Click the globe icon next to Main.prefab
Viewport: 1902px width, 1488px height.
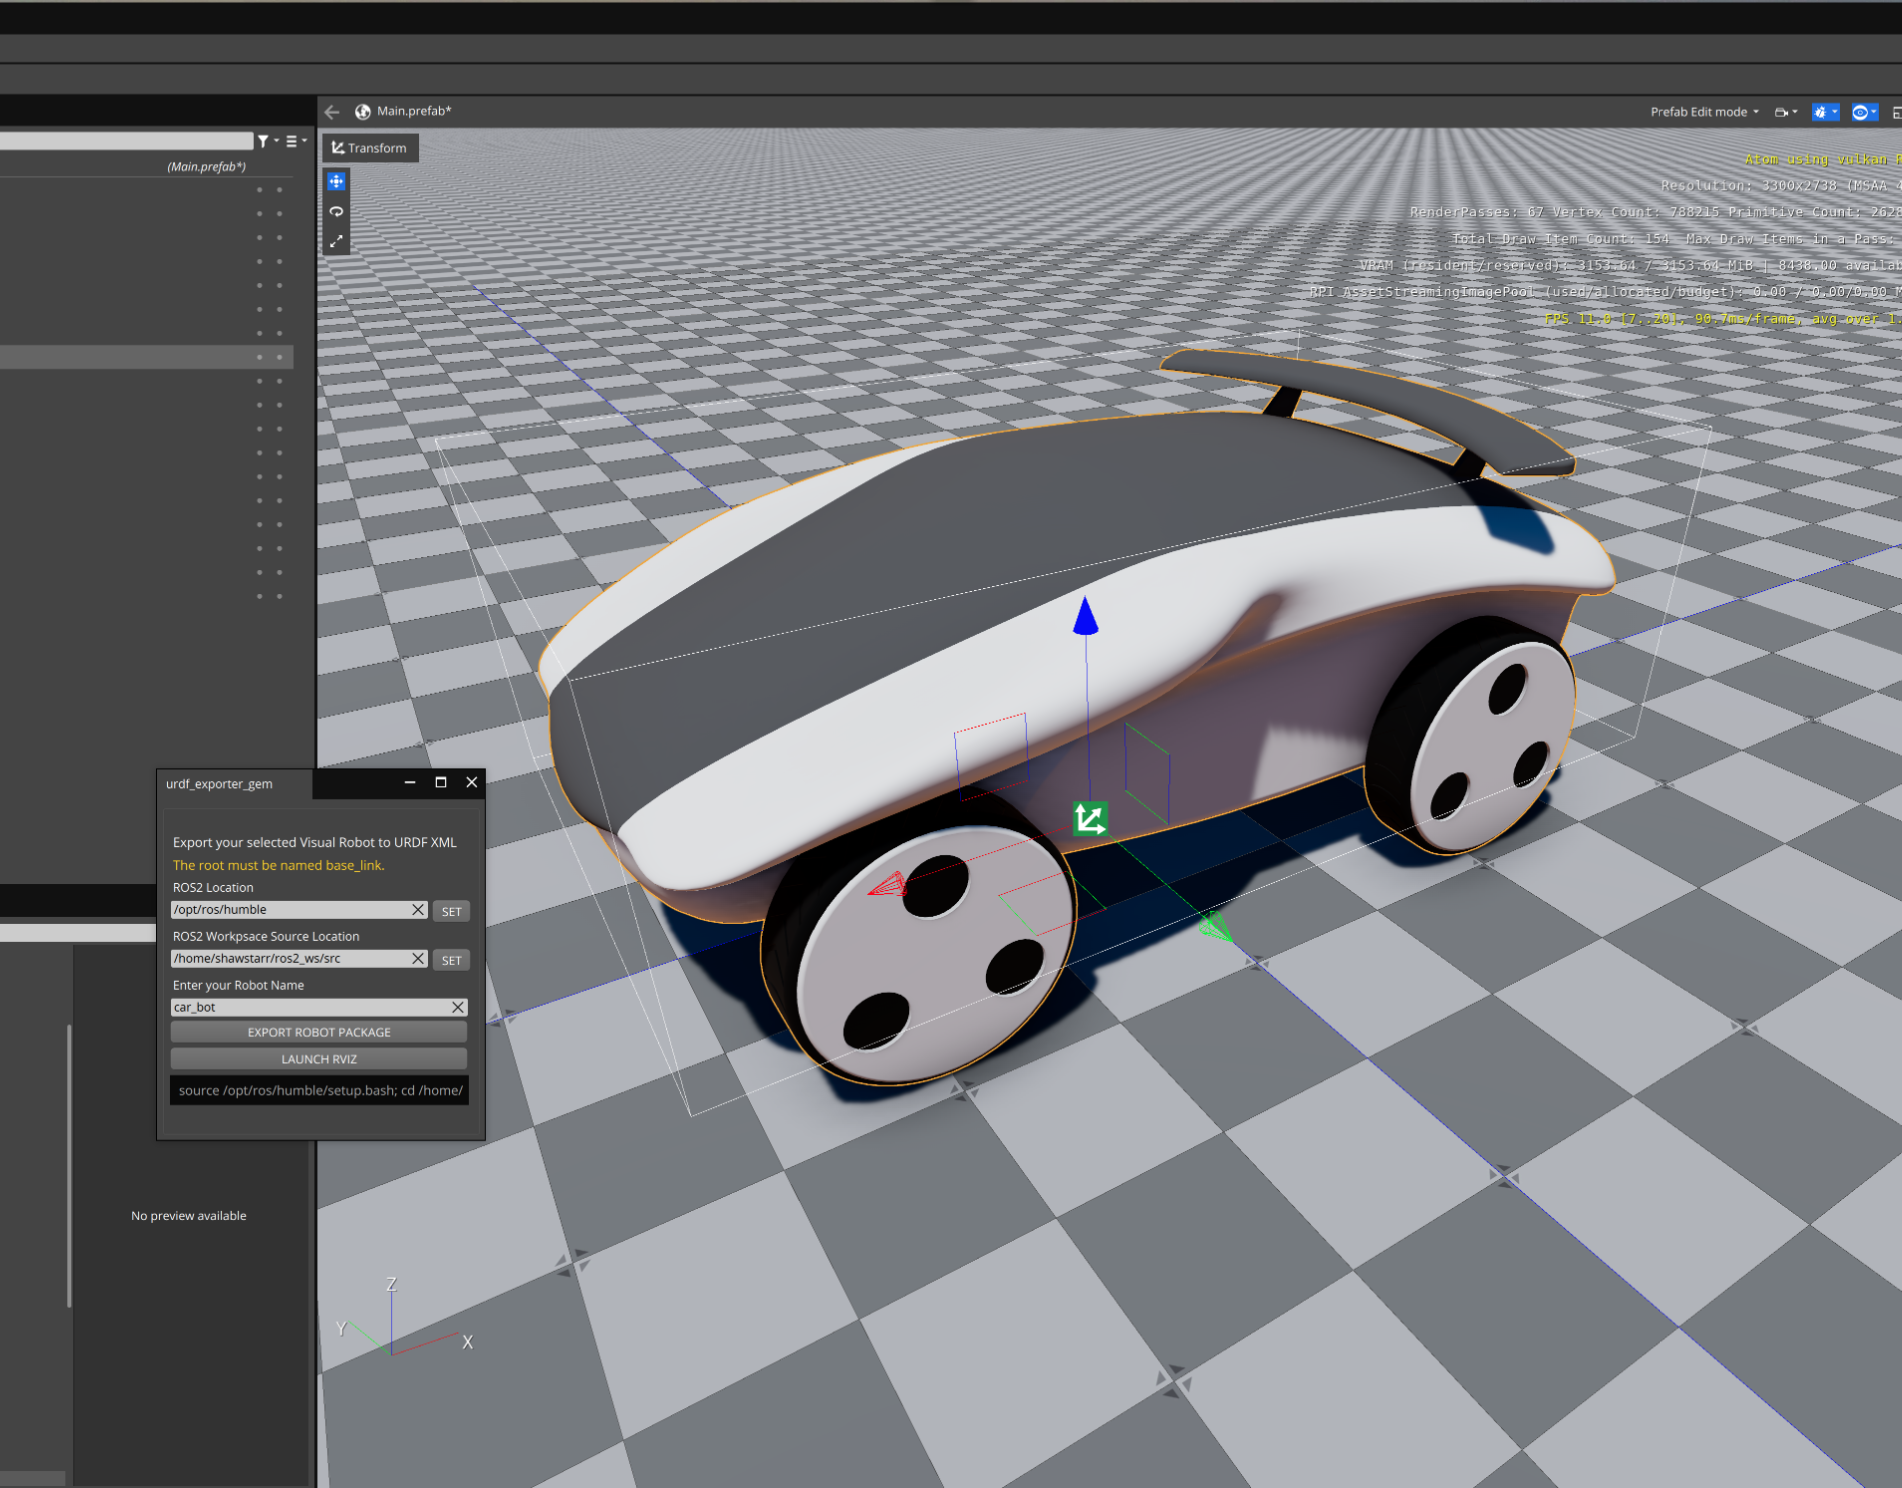362,112
